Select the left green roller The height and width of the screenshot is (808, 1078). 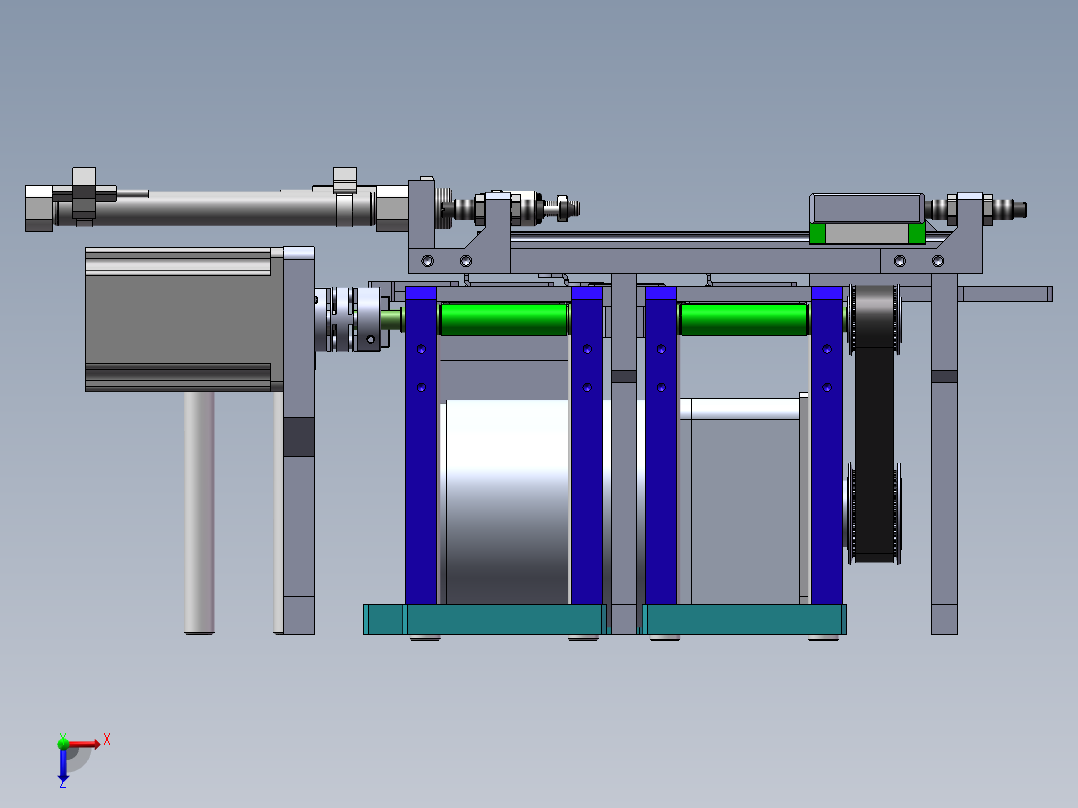[504, 319]
